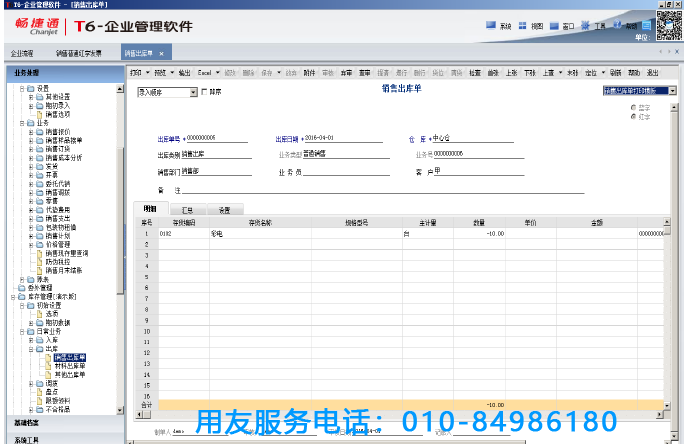Viewport: 686px width, 444px height.
Task: Click the 定位 toolbar button
Action: click(591, 73)
